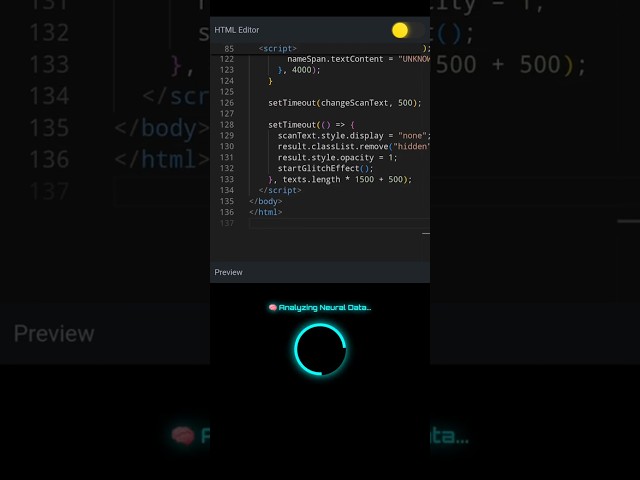
Task: Click line number 85 in the gutter
Action: [x=229, y=49]
